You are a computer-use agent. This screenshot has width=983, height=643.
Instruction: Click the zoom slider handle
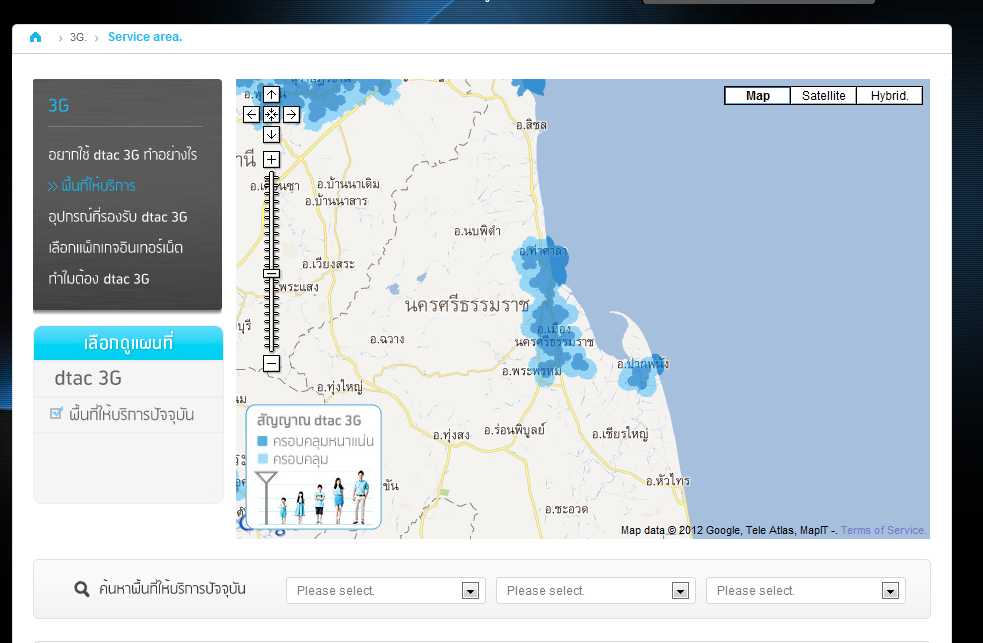click(x=271, y=273)
